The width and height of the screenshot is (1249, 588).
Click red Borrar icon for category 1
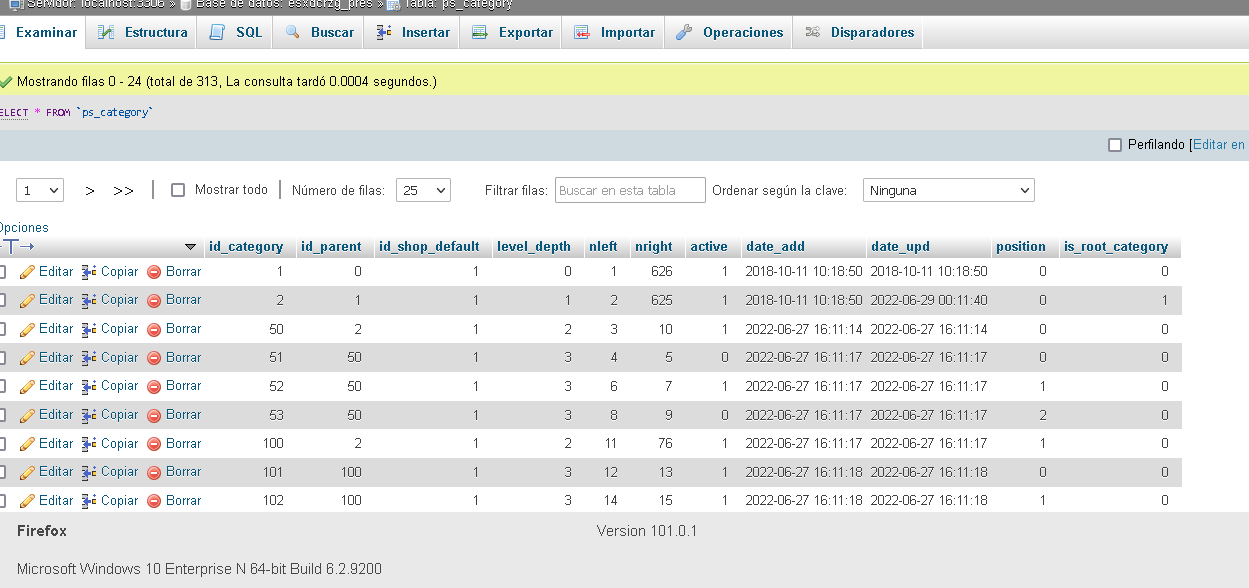(154, 272)
